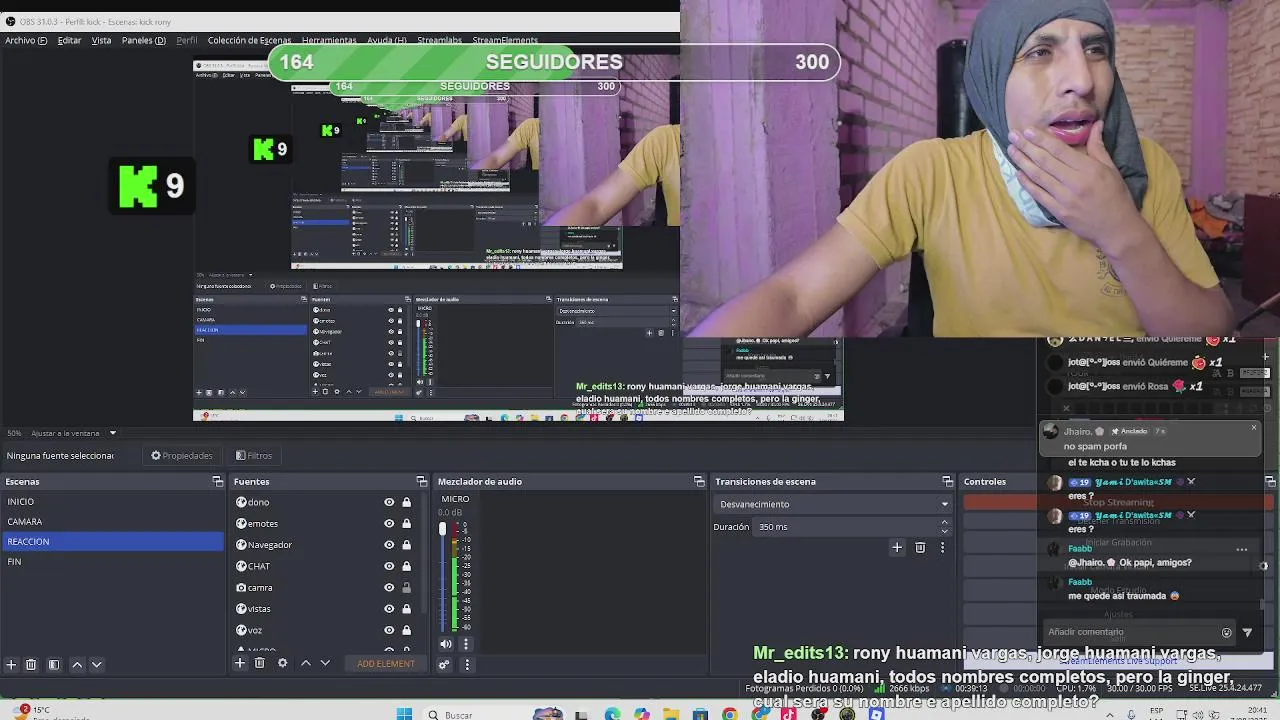Hide the camra source
The image size is (1280, 720).
coord(389,587)
